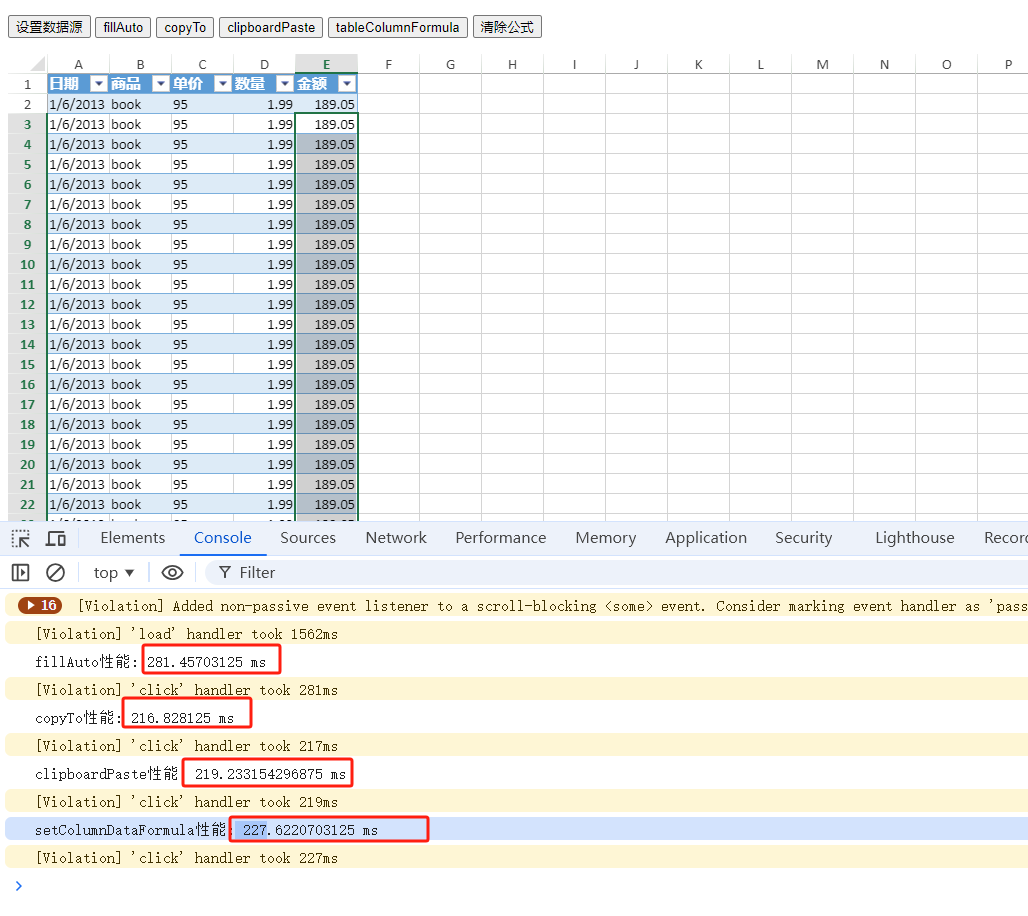Show the console sidebar panel icon

20,573
